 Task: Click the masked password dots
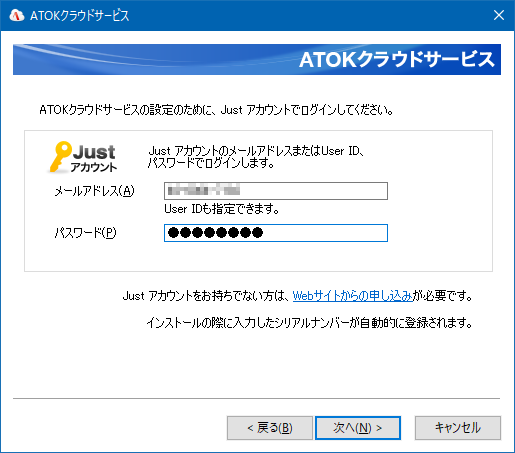[215, 233]
